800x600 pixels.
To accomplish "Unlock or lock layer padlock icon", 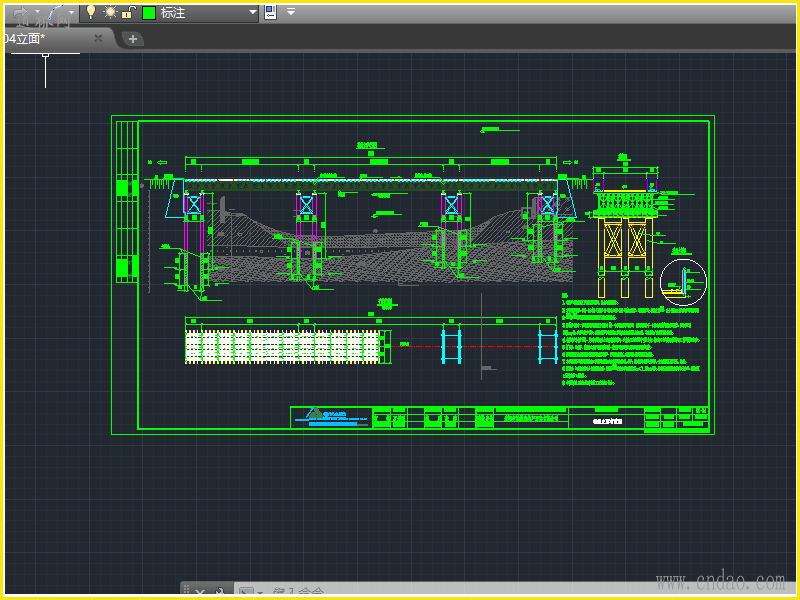I will (128, 13).
